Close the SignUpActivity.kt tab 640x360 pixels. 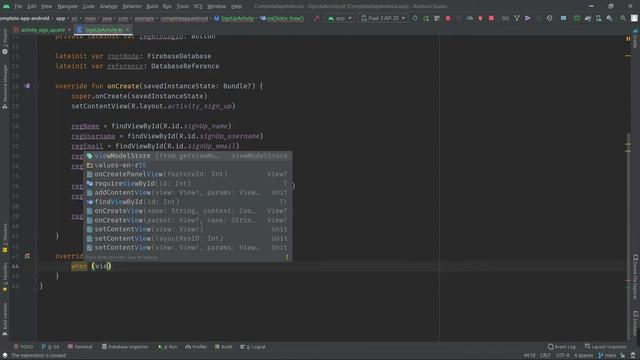point(127,30)
